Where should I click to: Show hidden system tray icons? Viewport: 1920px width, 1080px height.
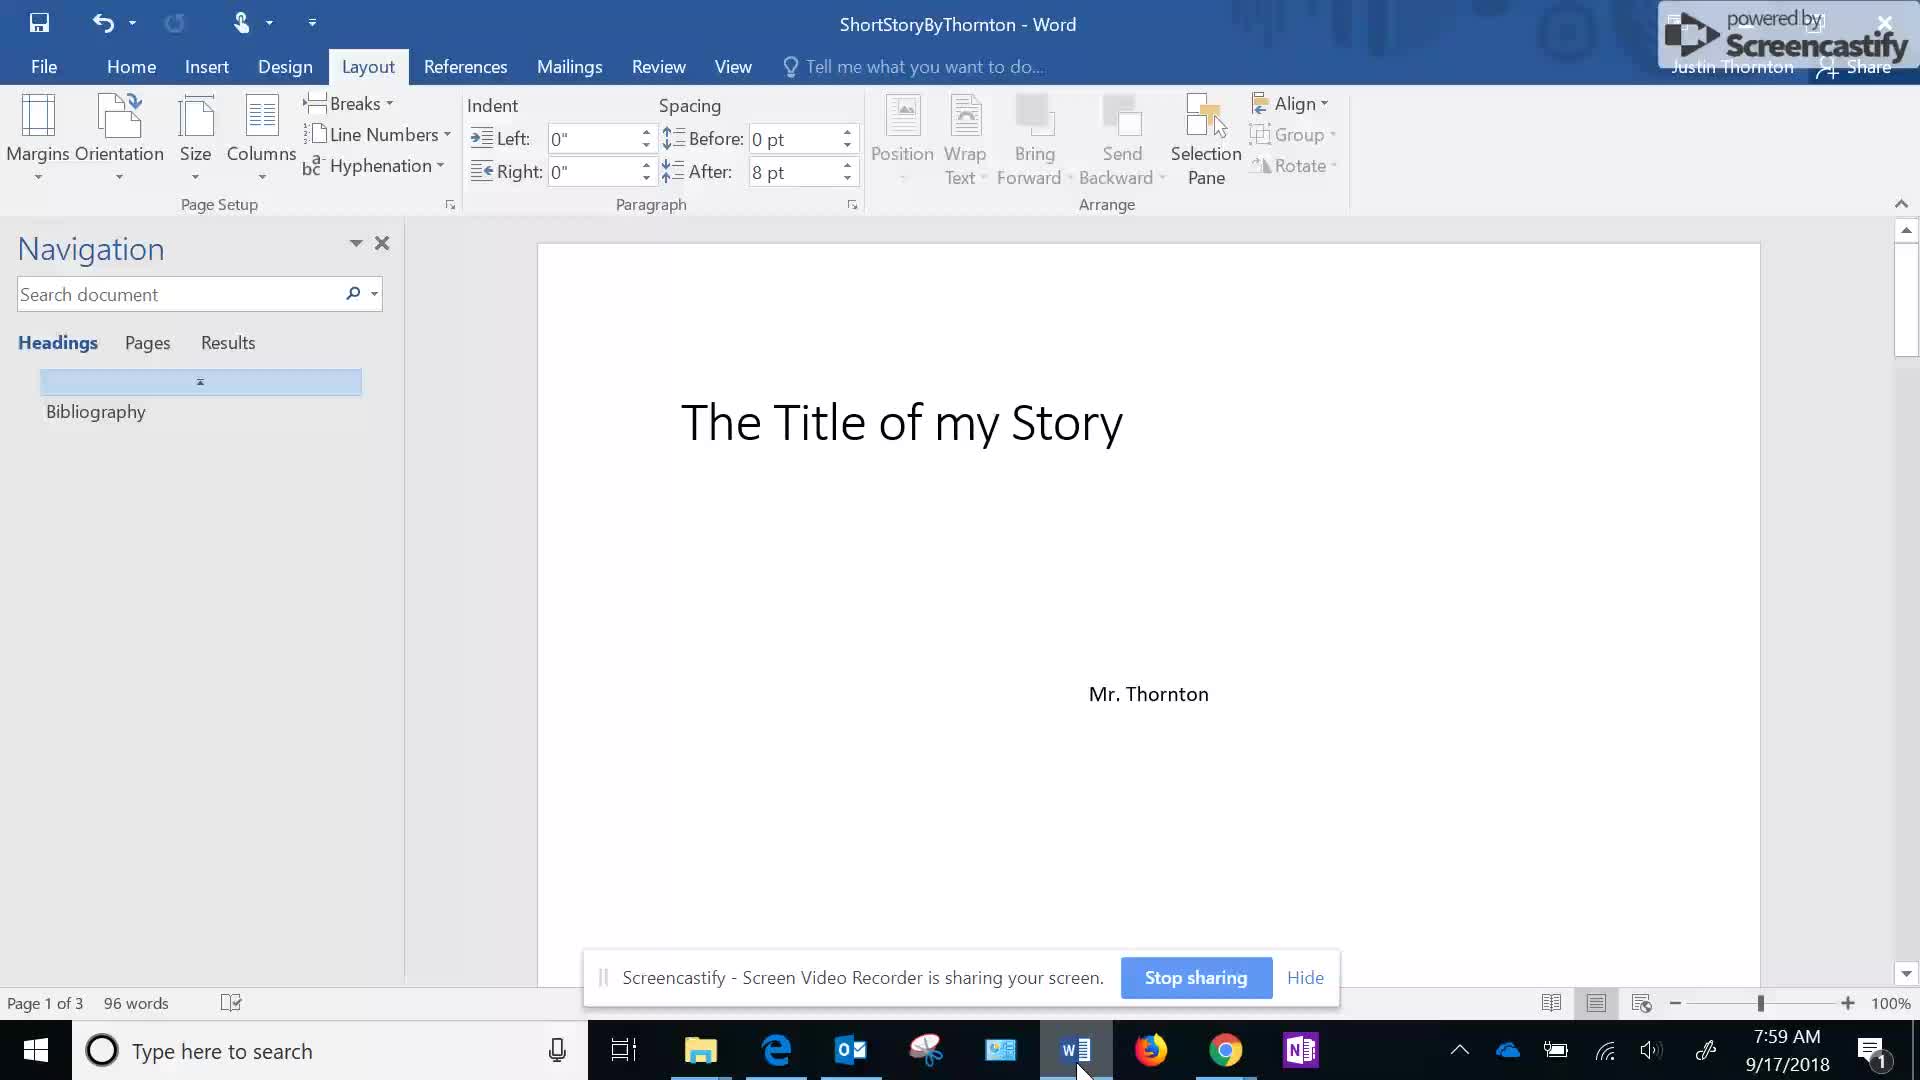[x=1460, y=1050]
